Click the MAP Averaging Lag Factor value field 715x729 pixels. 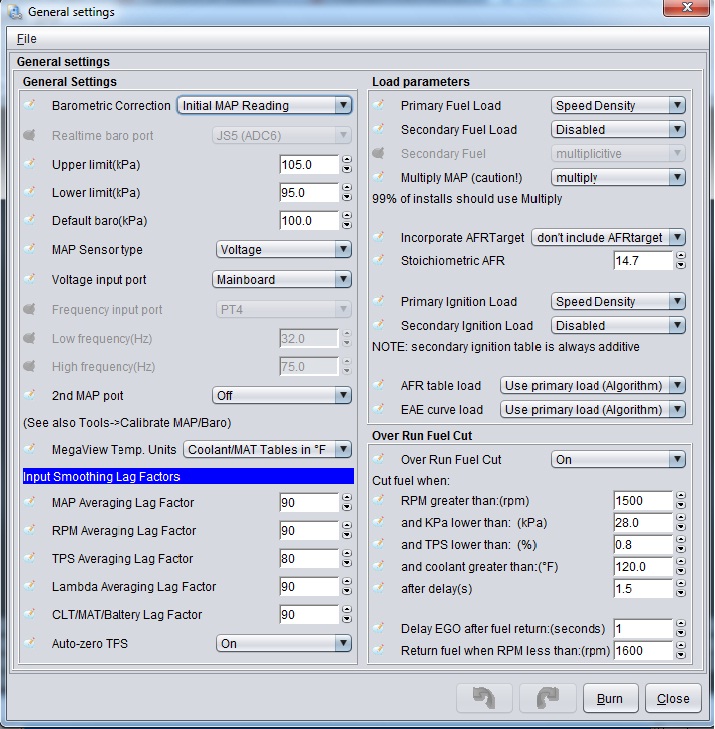[309, 503]
